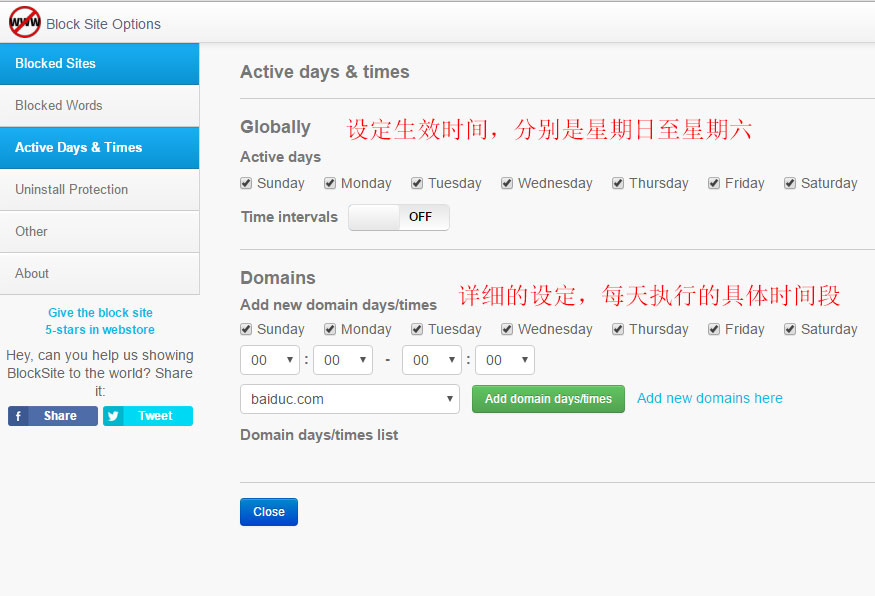The width and height of the screenshot is (875, 596).
Task: Follow the Add new domains here link
Action: point(710,398)
